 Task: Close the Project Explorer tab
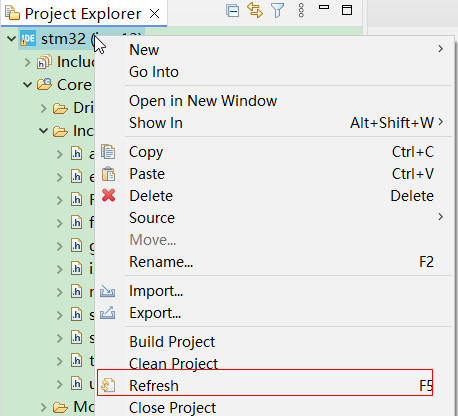[x=154, y=14]
